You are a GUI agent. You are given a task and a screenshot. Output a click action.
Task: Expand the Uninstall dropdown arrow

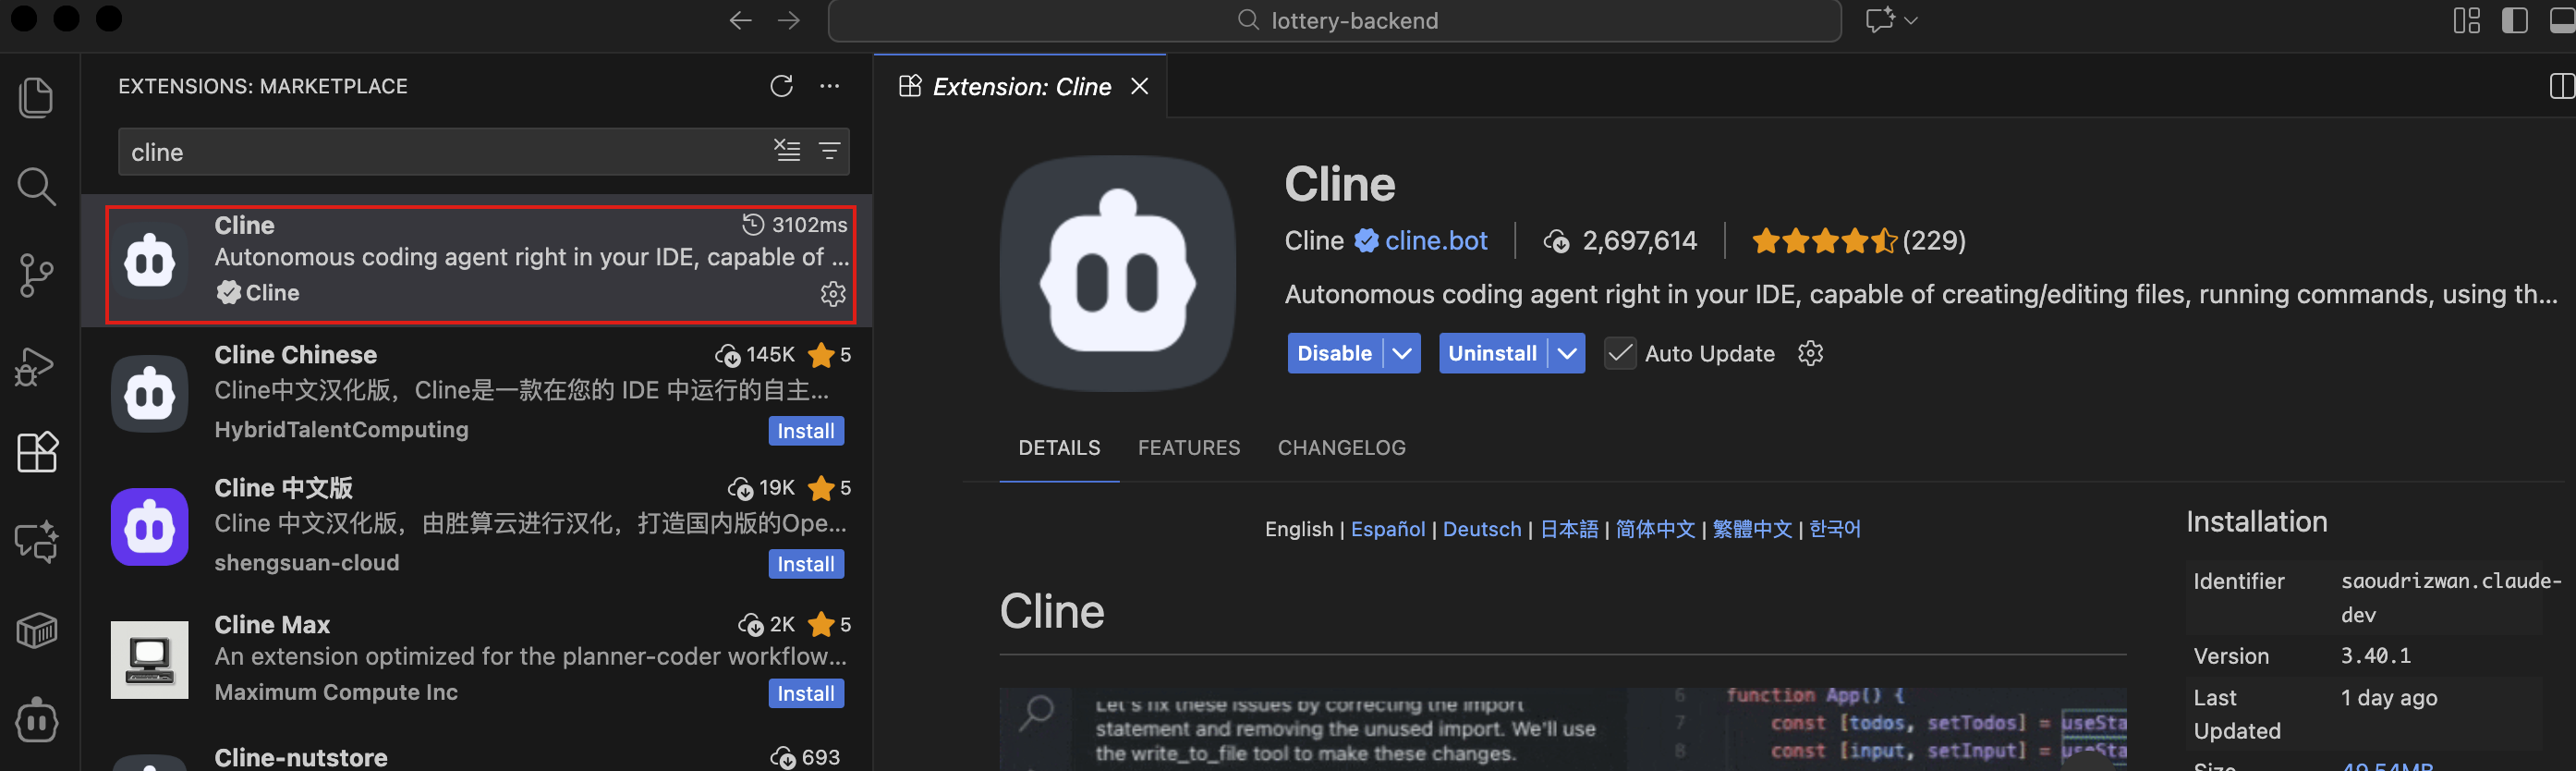1567,353
